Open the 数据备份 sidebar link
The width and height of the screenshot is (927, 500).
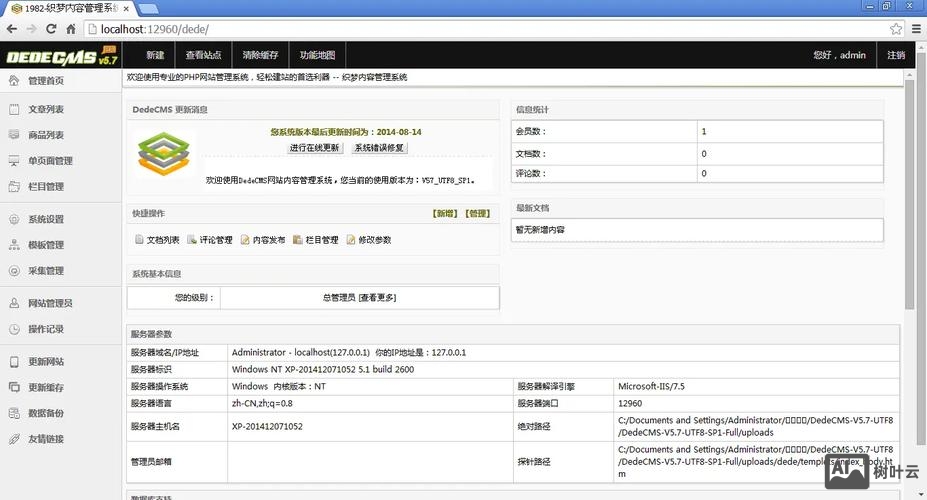click(46, 413)
